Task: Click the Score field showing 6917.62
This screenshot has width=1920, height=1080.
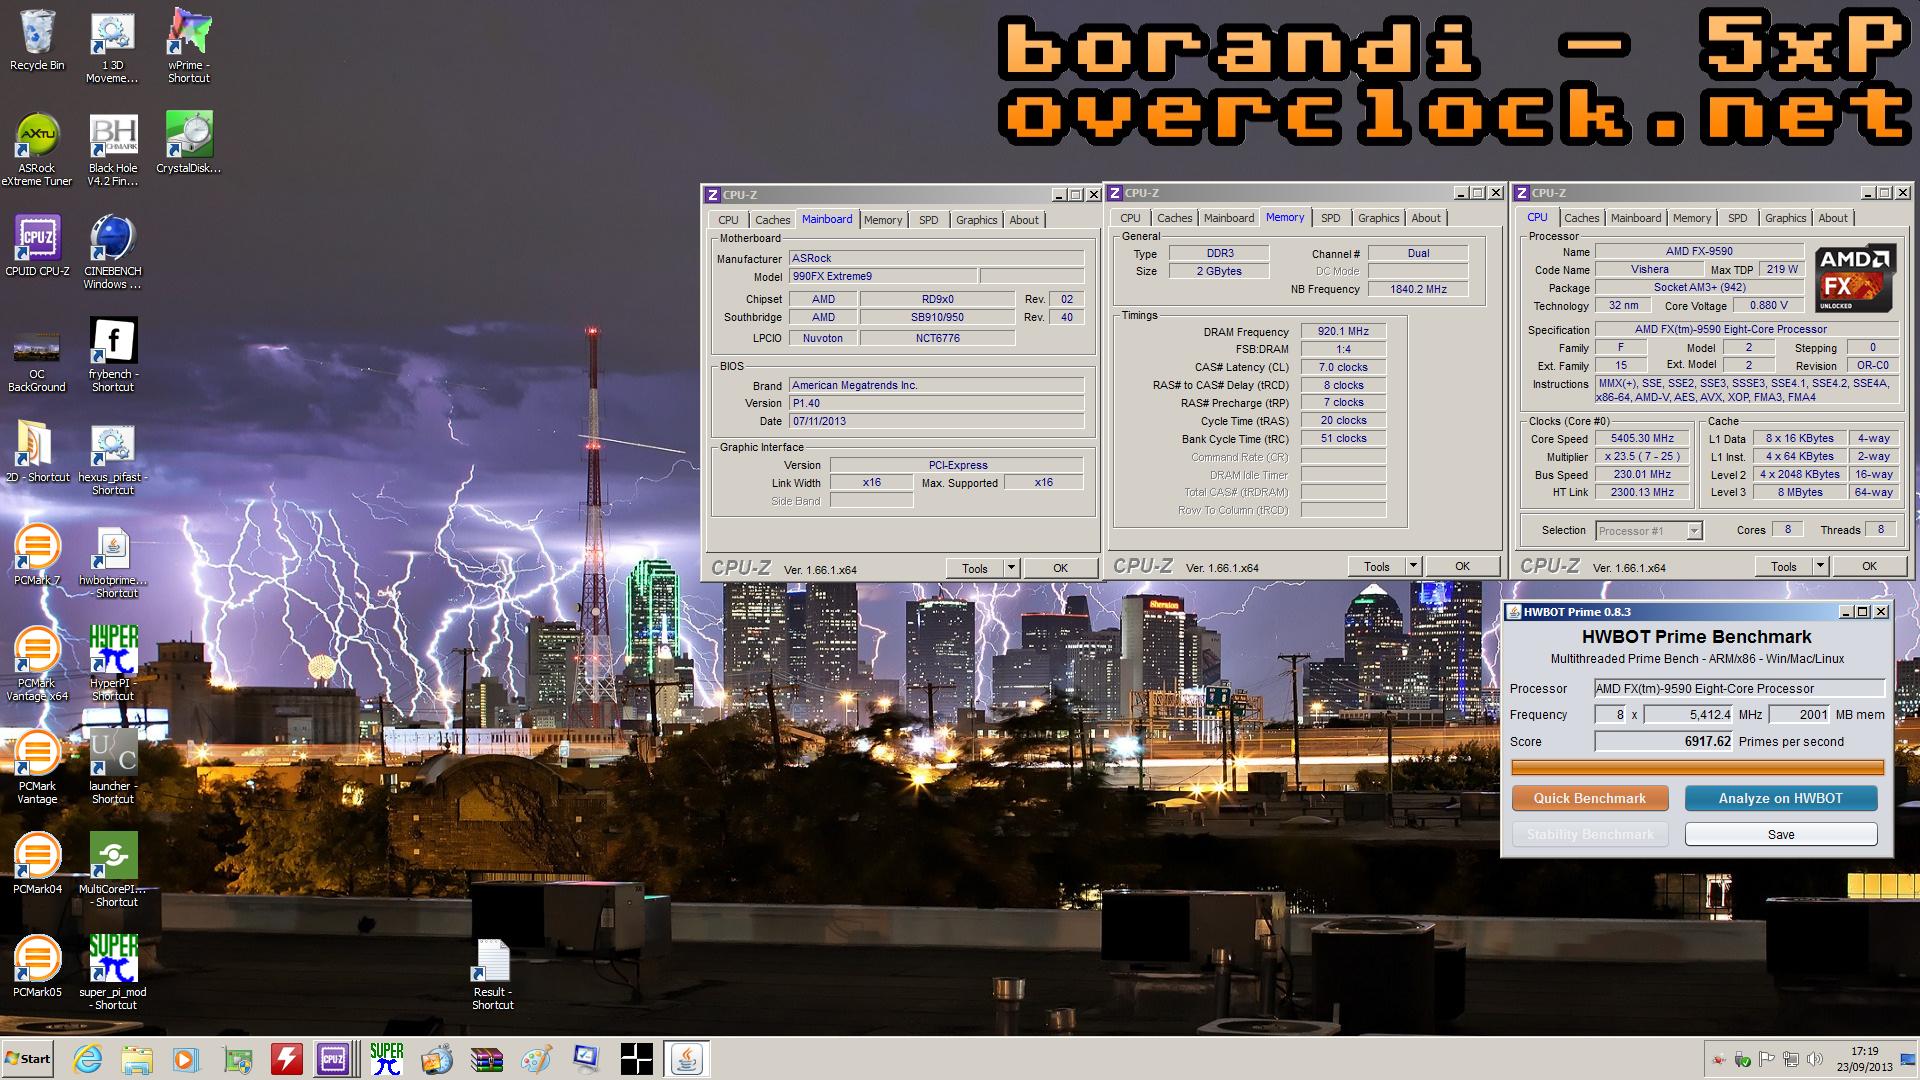Action: (1663, 741)
